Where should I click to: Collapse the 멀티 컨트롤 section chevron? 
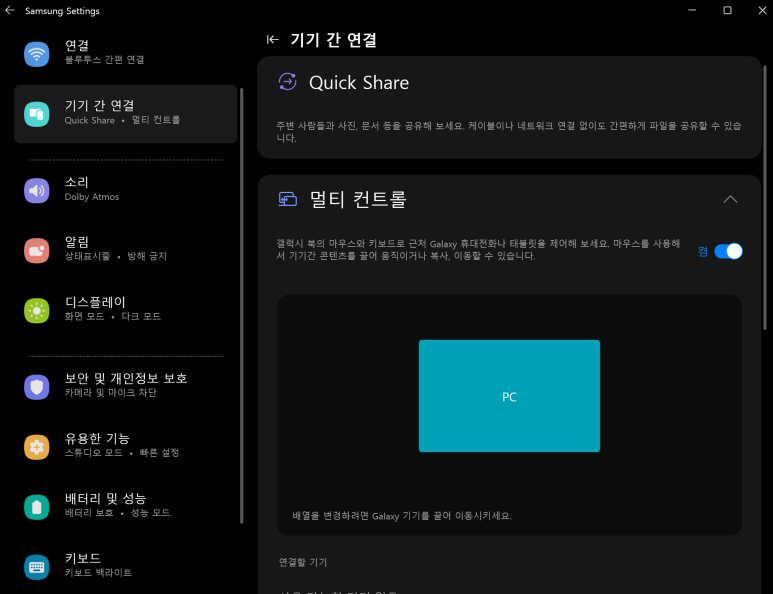(730, 199)
